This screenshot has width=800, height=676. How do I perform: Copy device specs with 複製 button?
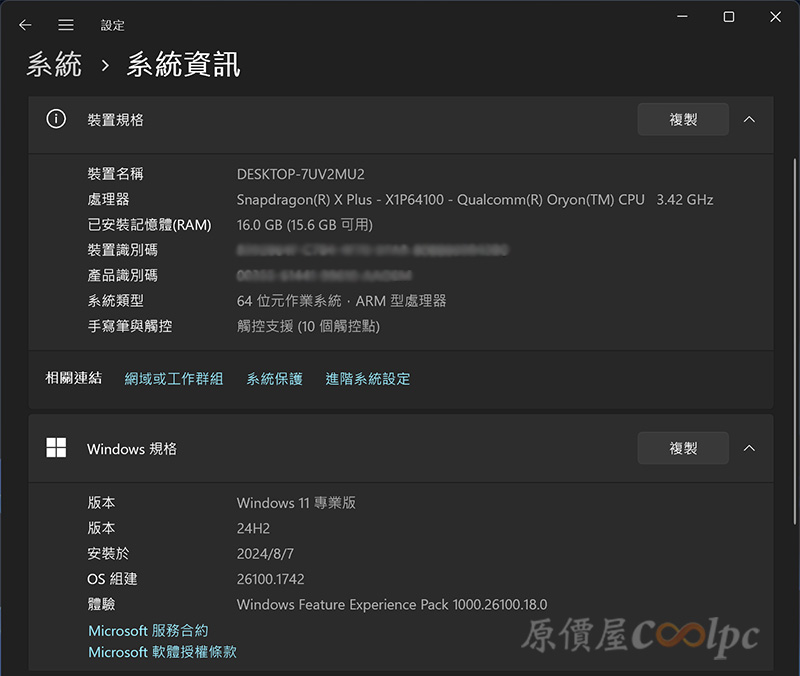683,119
